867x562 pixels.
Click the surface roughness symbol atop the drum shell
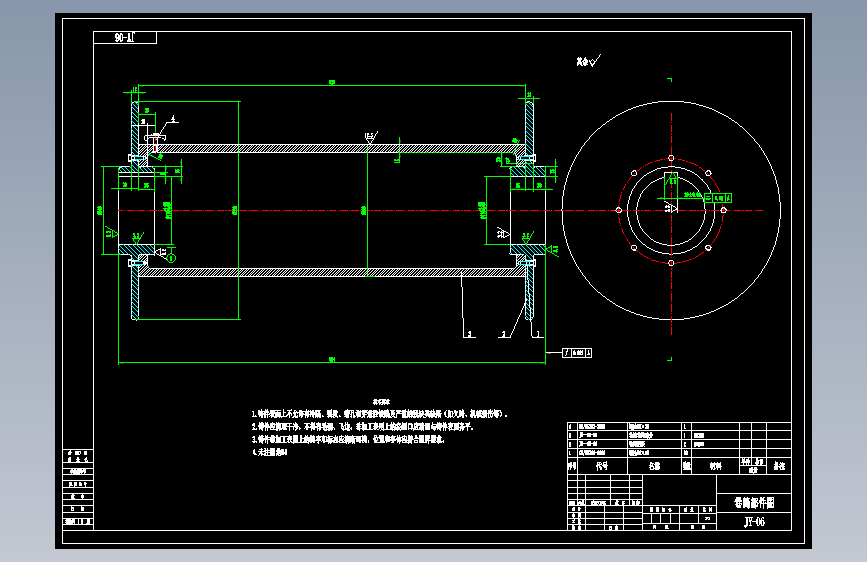click(370, 137)
